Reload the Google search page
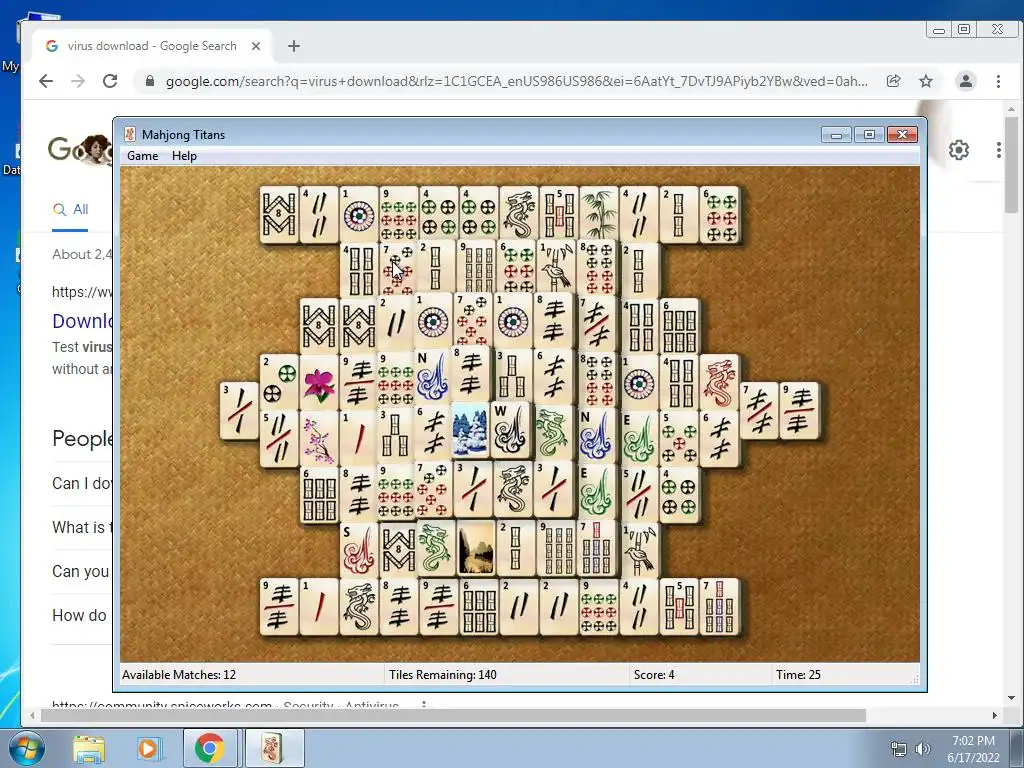Screen dimensions: 1024x768 [110, 81]
